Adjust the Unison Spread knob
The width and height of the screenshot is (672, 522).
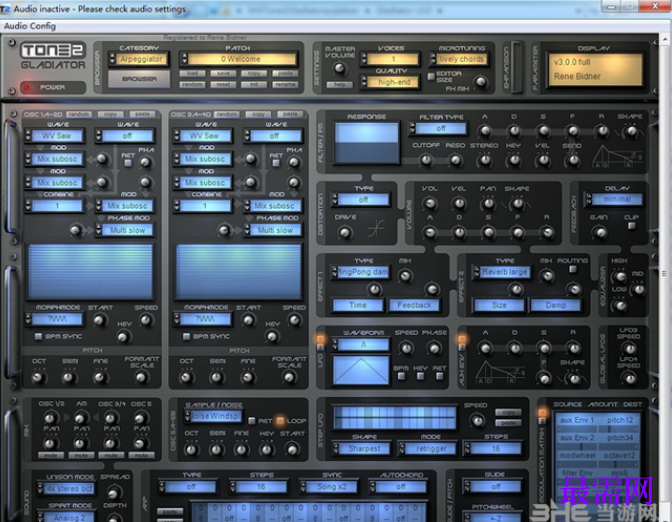coord(114,492)
